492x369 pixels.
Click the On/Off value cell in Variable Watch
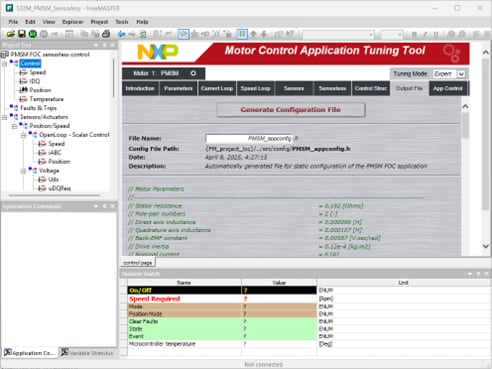pyautogui.click(x=279, y=290)
